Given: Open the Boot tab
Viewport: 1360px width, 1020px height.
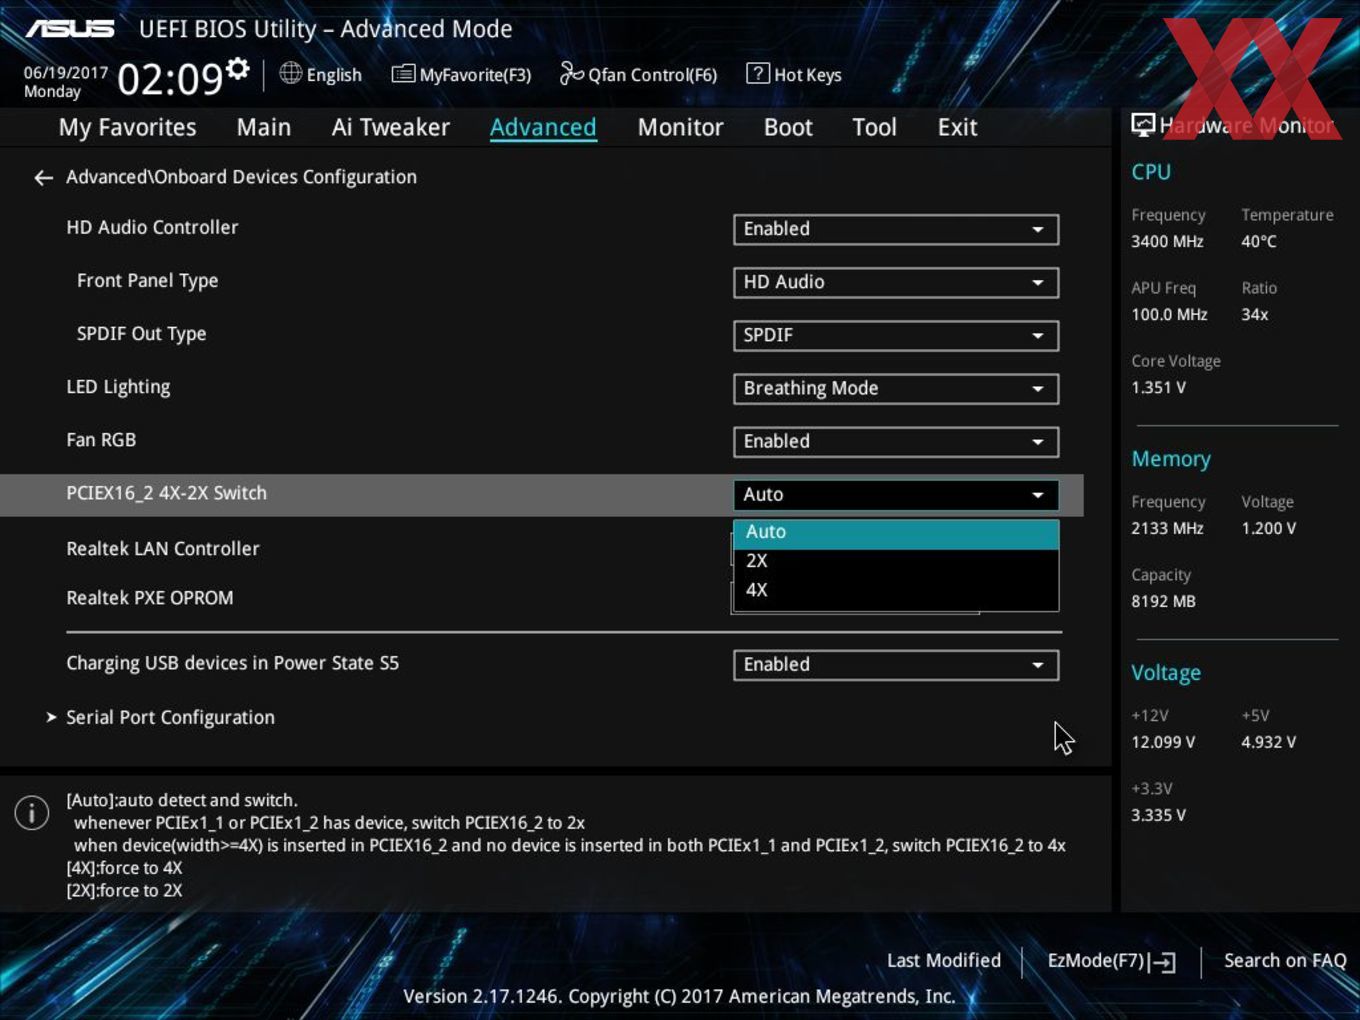Looking at the screenshot, I should (788, 128).
